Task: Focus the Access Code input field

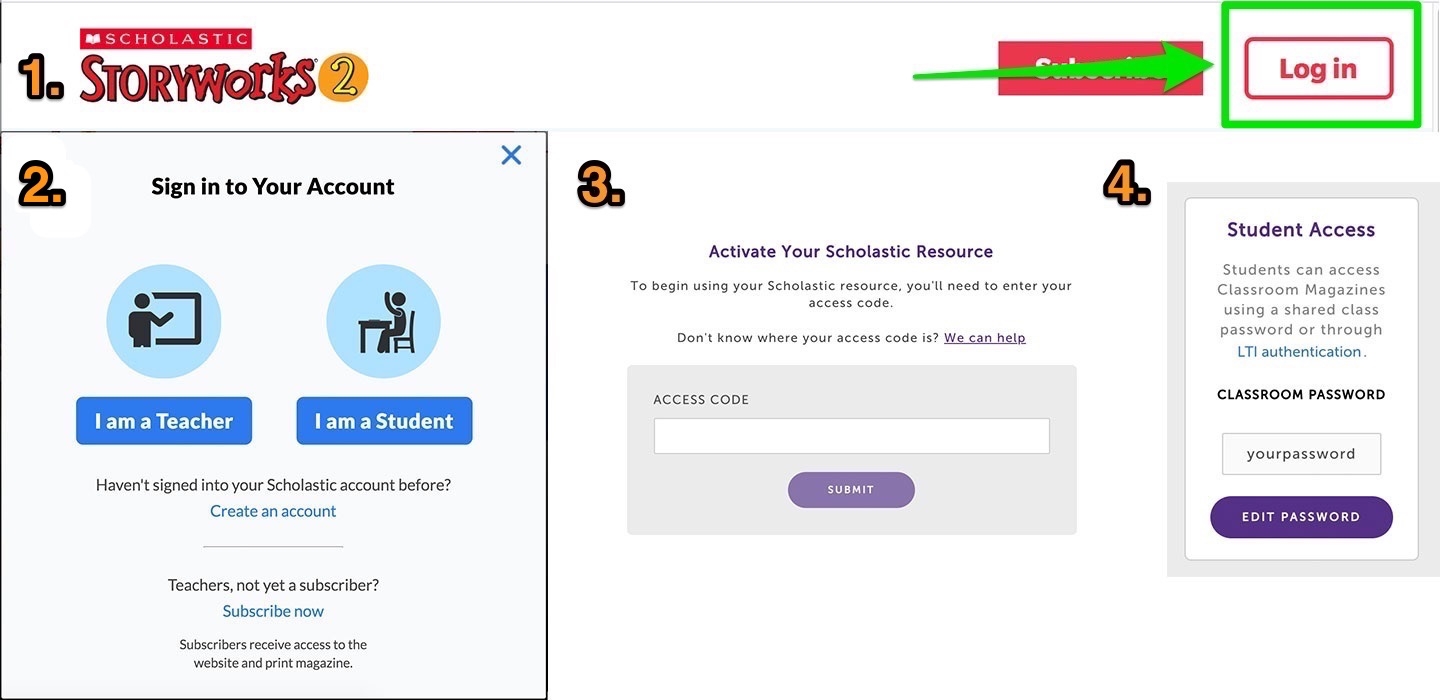Action: [851, 436]
